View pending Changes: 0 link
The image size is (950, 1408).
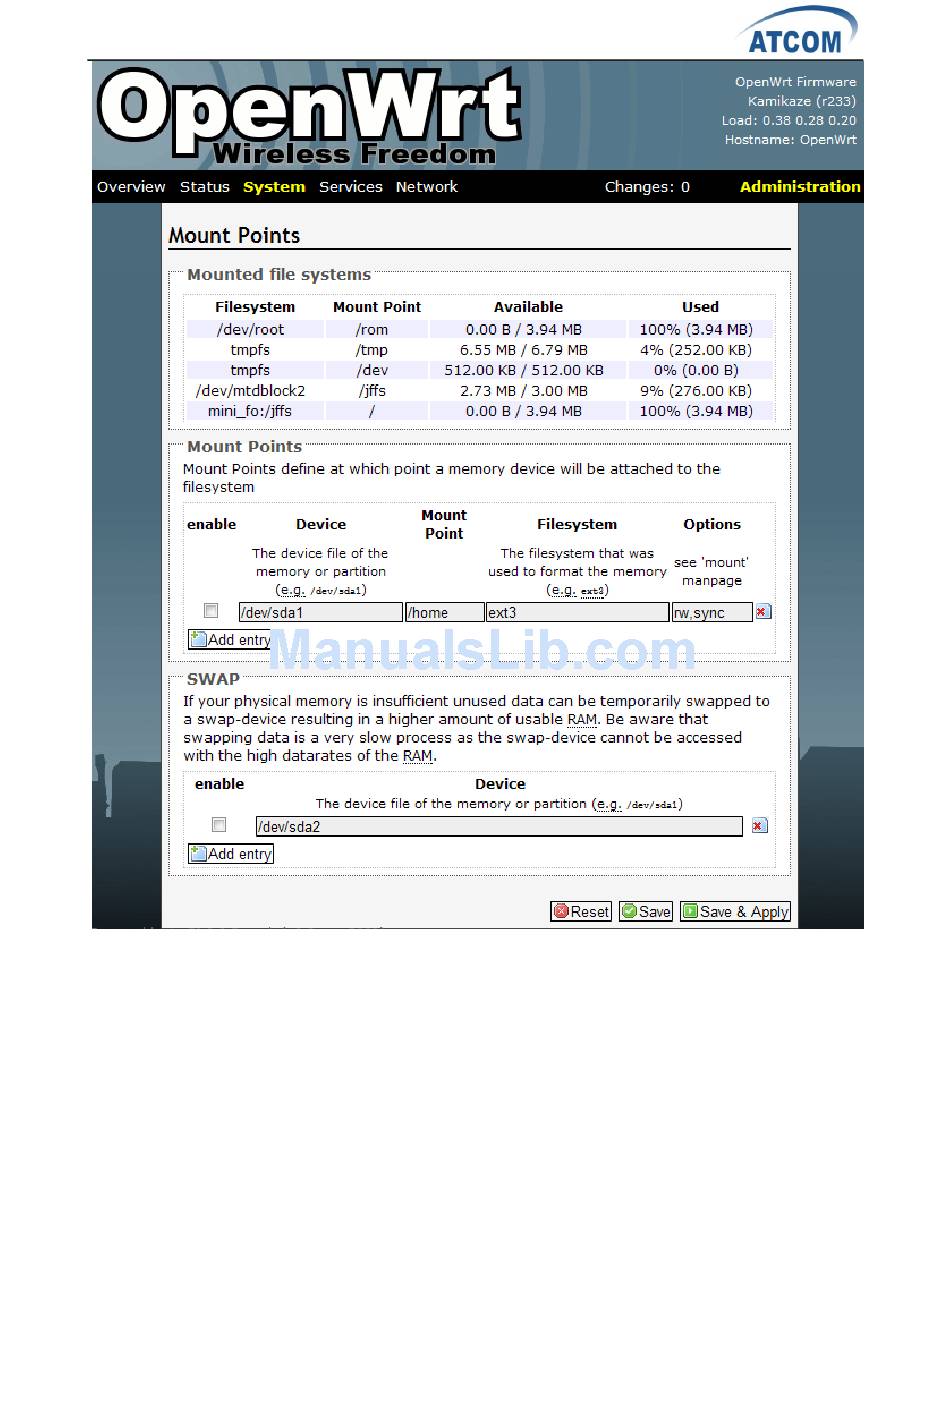(x=647, y=187)
